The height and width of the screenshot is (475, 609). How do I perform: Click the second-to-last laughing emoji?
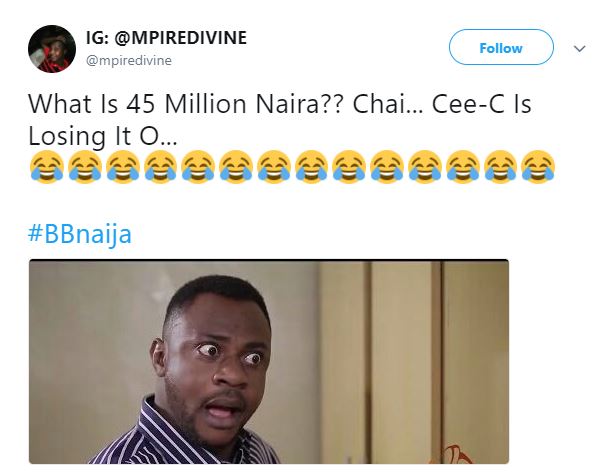pyautogui.click(x=500, y=167)
